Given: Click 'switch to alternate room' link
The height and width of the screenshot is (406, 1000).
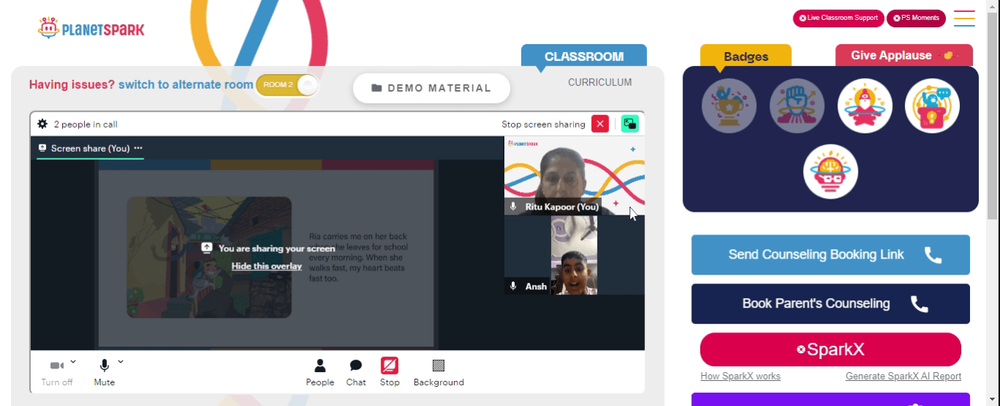Looking at the screenshot, I should [x=185, y=85].
